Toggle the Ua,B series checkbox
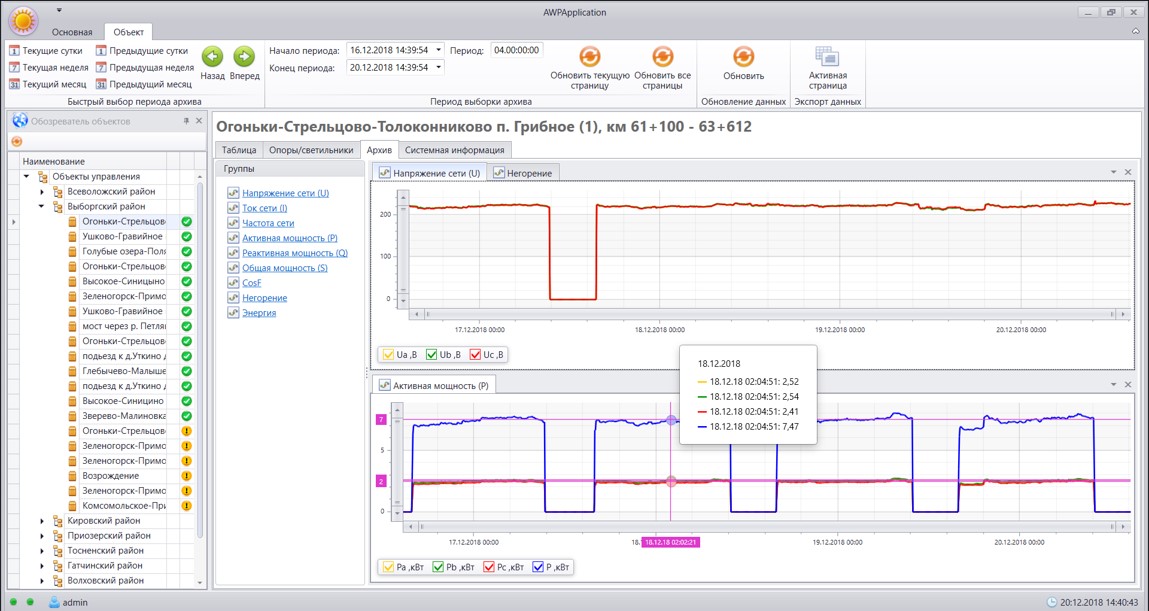Screen dimensions: 1149x611 click(387, 355)
